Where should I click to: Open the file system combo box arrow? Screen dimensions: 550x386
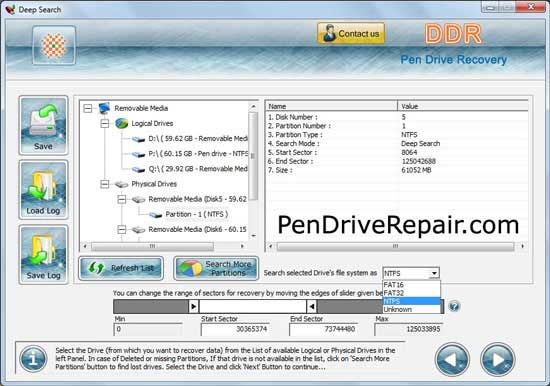pos(434,273)
